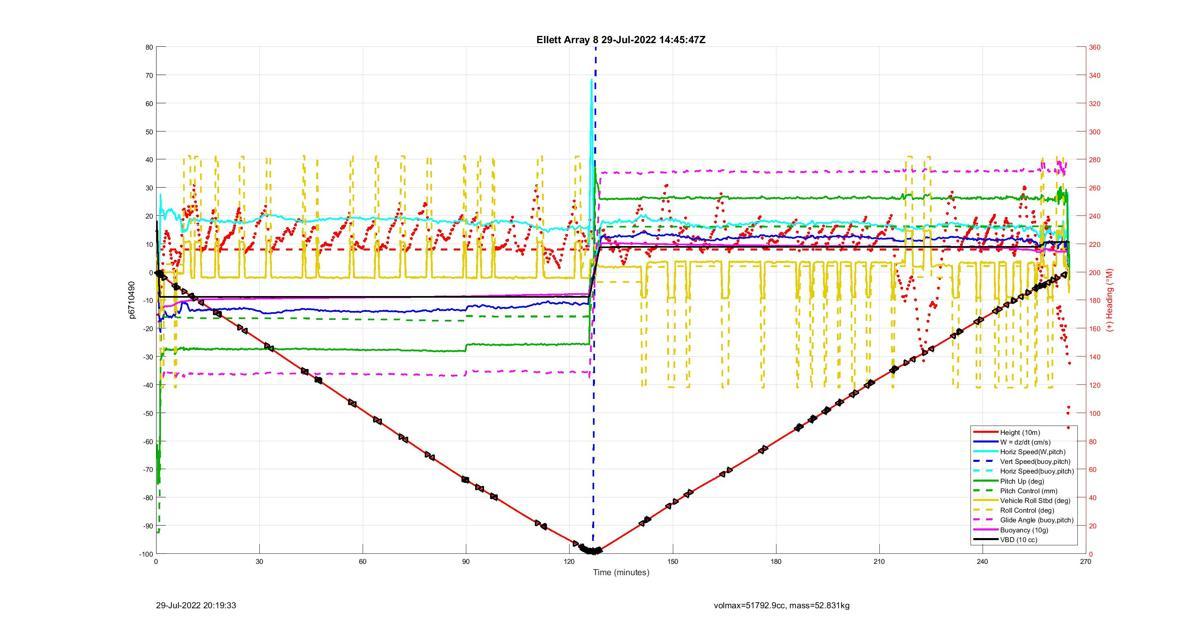Click the magenta Buoyancy legend line sample

click(984, 529)
